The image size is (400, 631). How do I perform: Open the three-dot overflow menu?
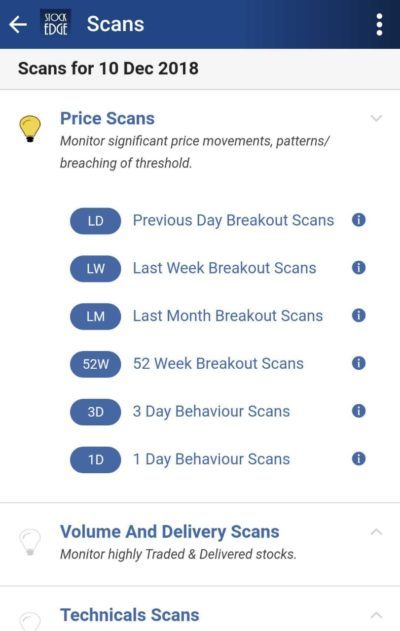pyautogui.click(x=379, y=25)
